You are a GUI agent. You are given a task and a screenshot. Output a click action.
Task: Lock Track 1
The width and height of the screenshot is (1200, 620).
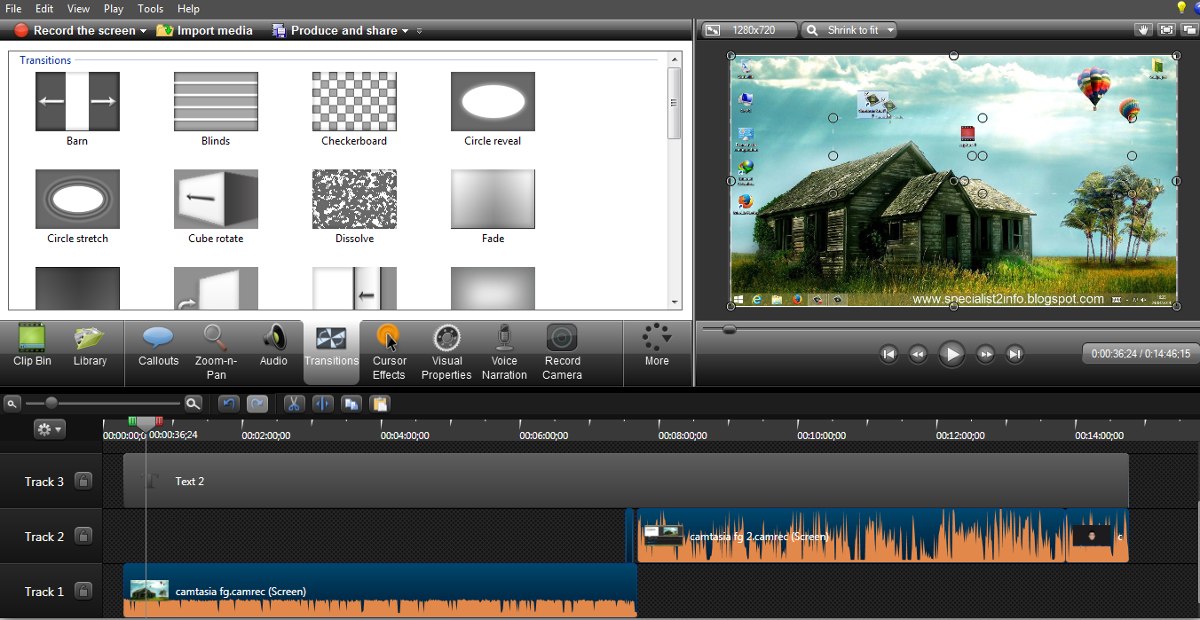[x=84, y=591]
